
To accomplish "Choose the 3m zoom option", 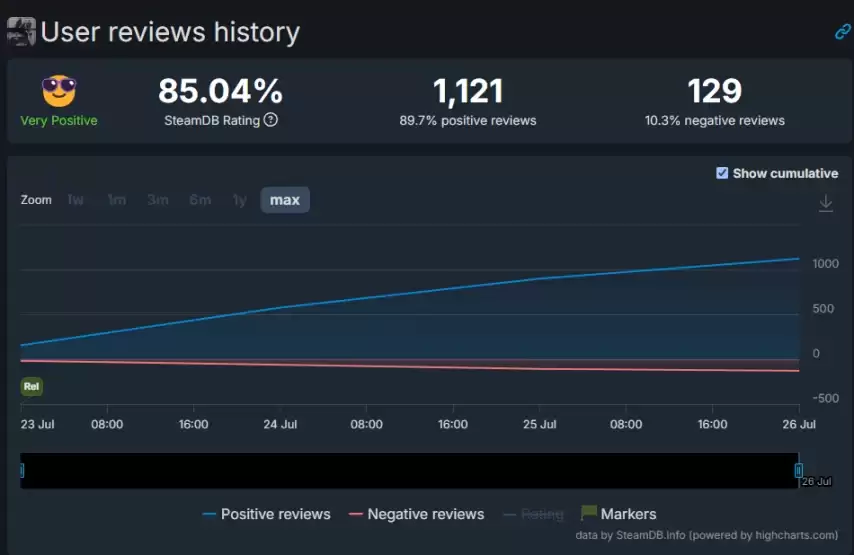I will (158, 200).
